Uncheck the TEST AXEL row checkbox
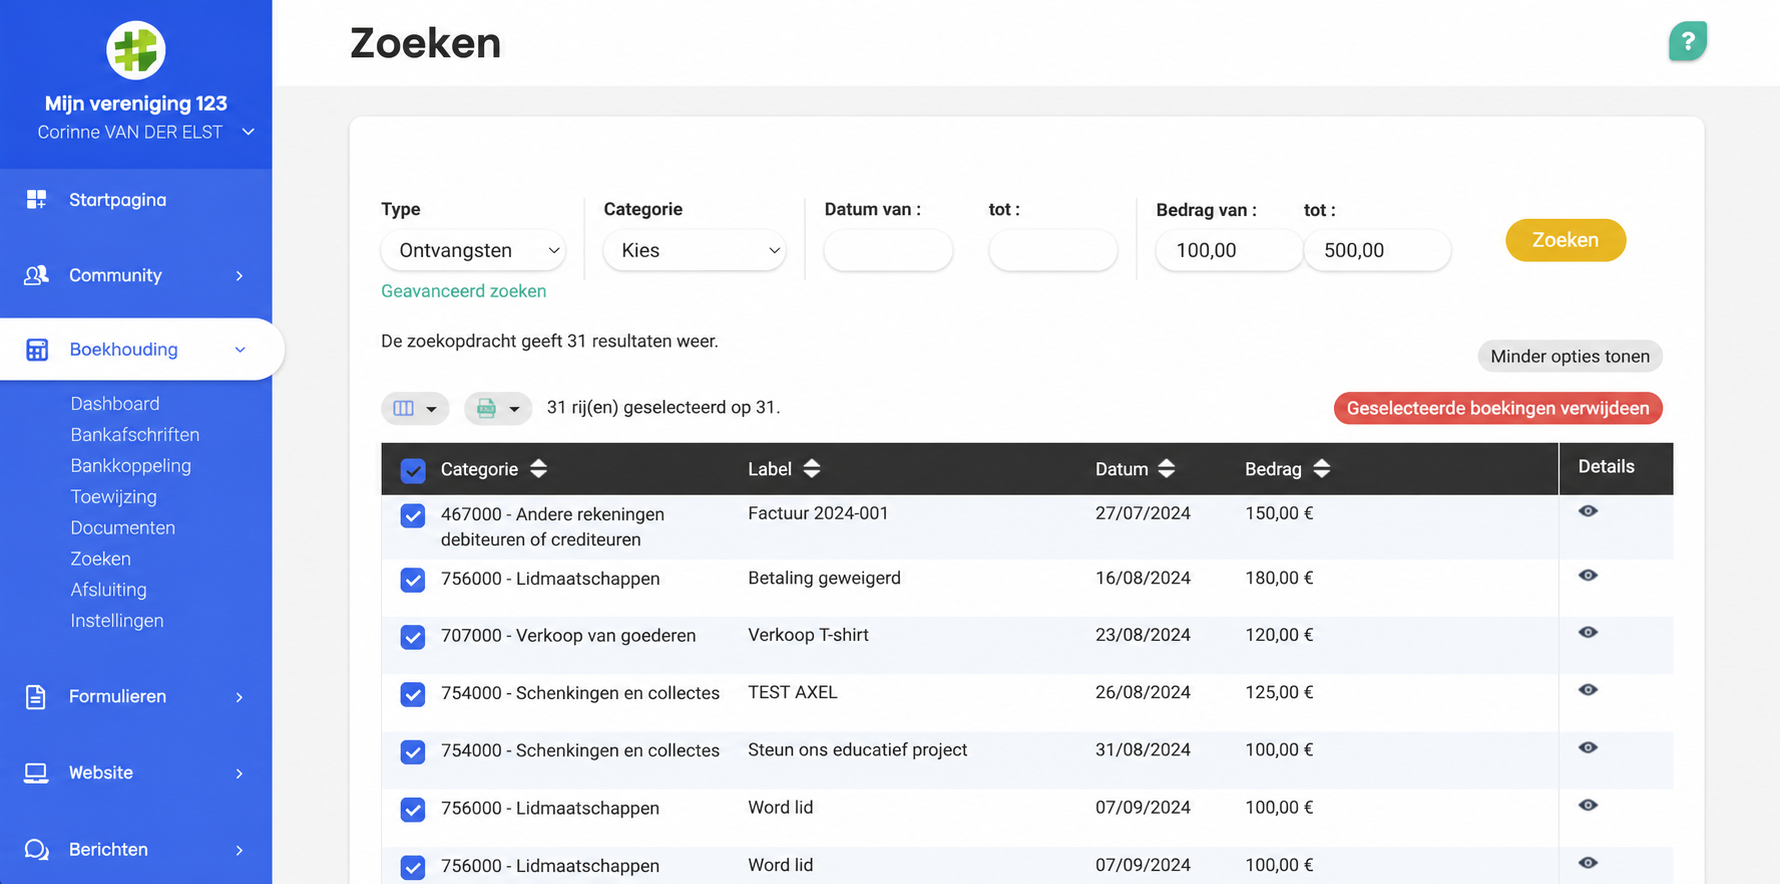1780x884 pixels. [413, 694]
